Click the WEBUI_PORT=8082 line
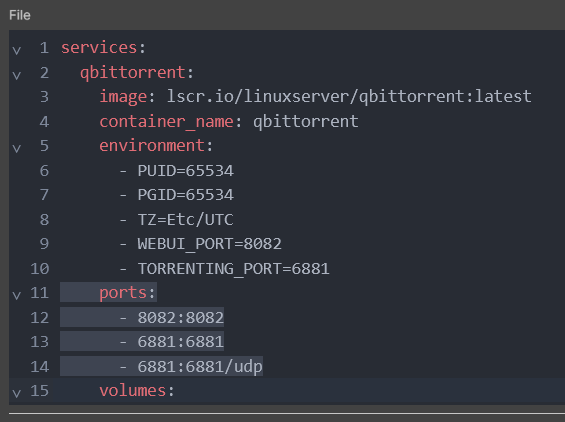 (209, 244)
